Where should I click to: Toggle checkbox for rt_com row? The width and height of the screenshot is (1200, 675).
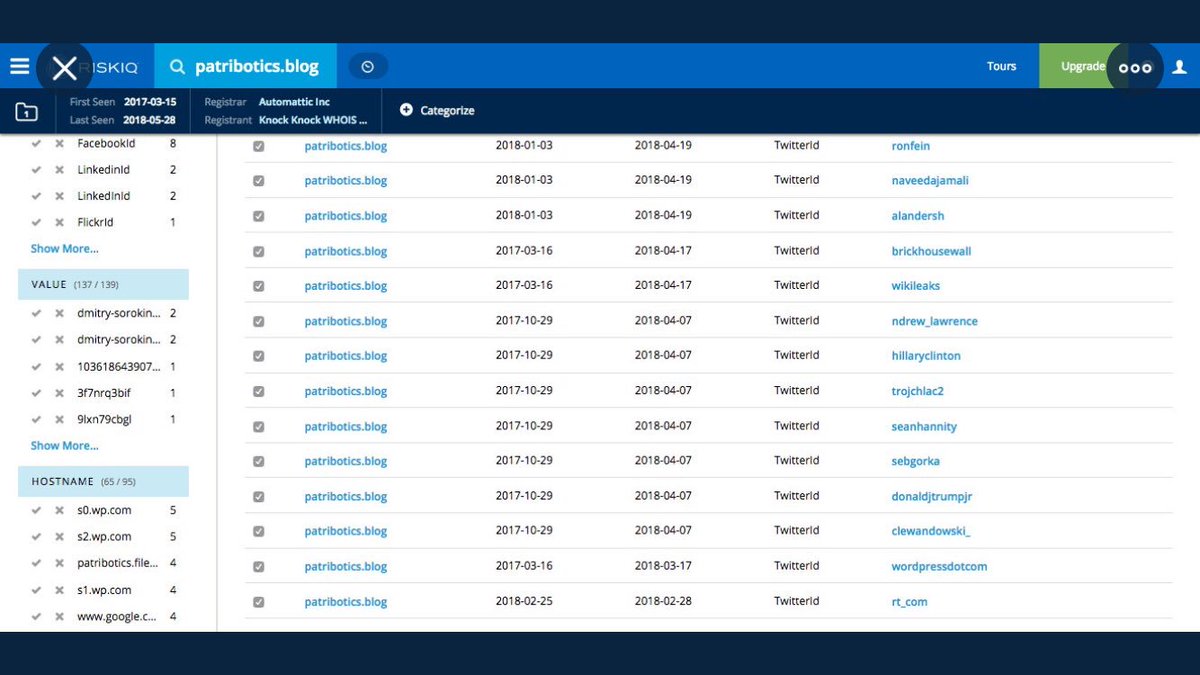point(258,602)
